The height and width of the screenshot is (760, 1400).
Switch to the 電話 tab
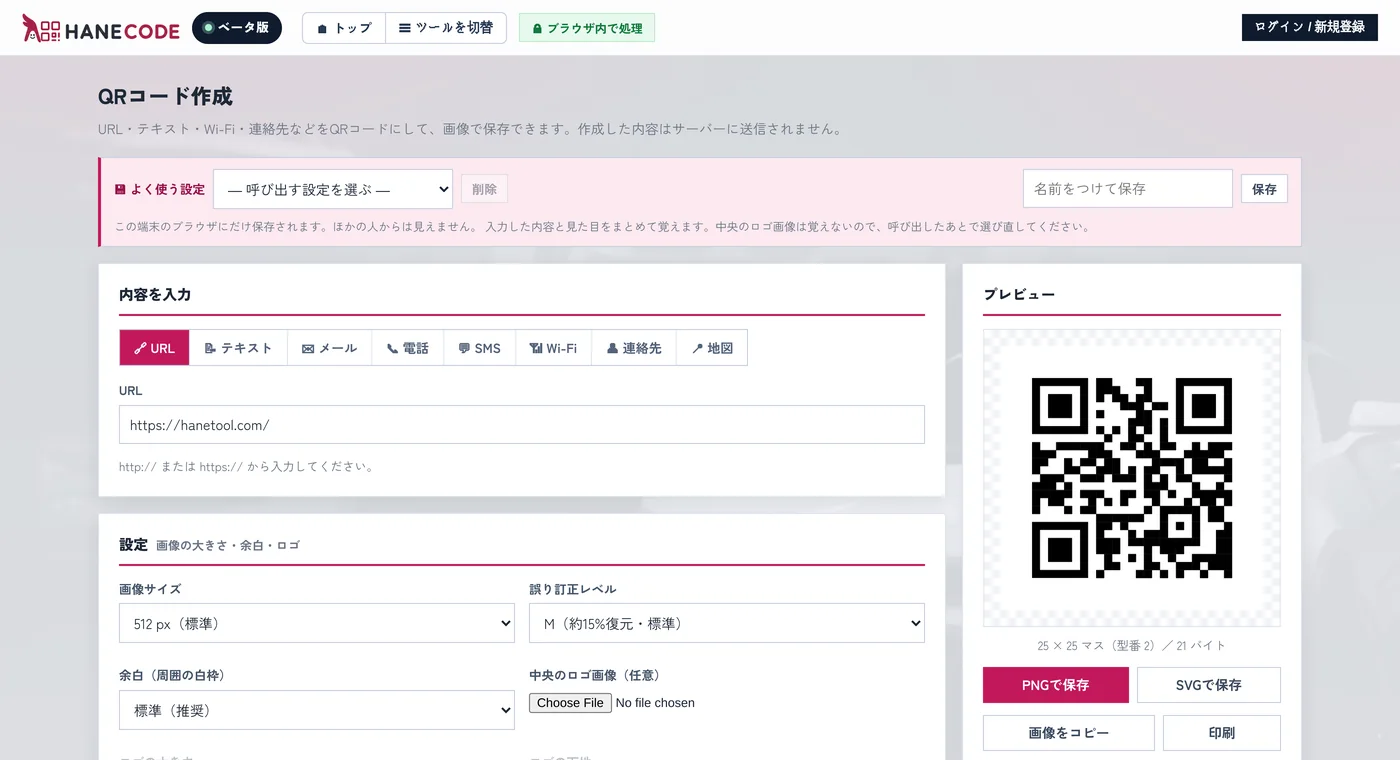pyautogui.click(x=407, y=348)
